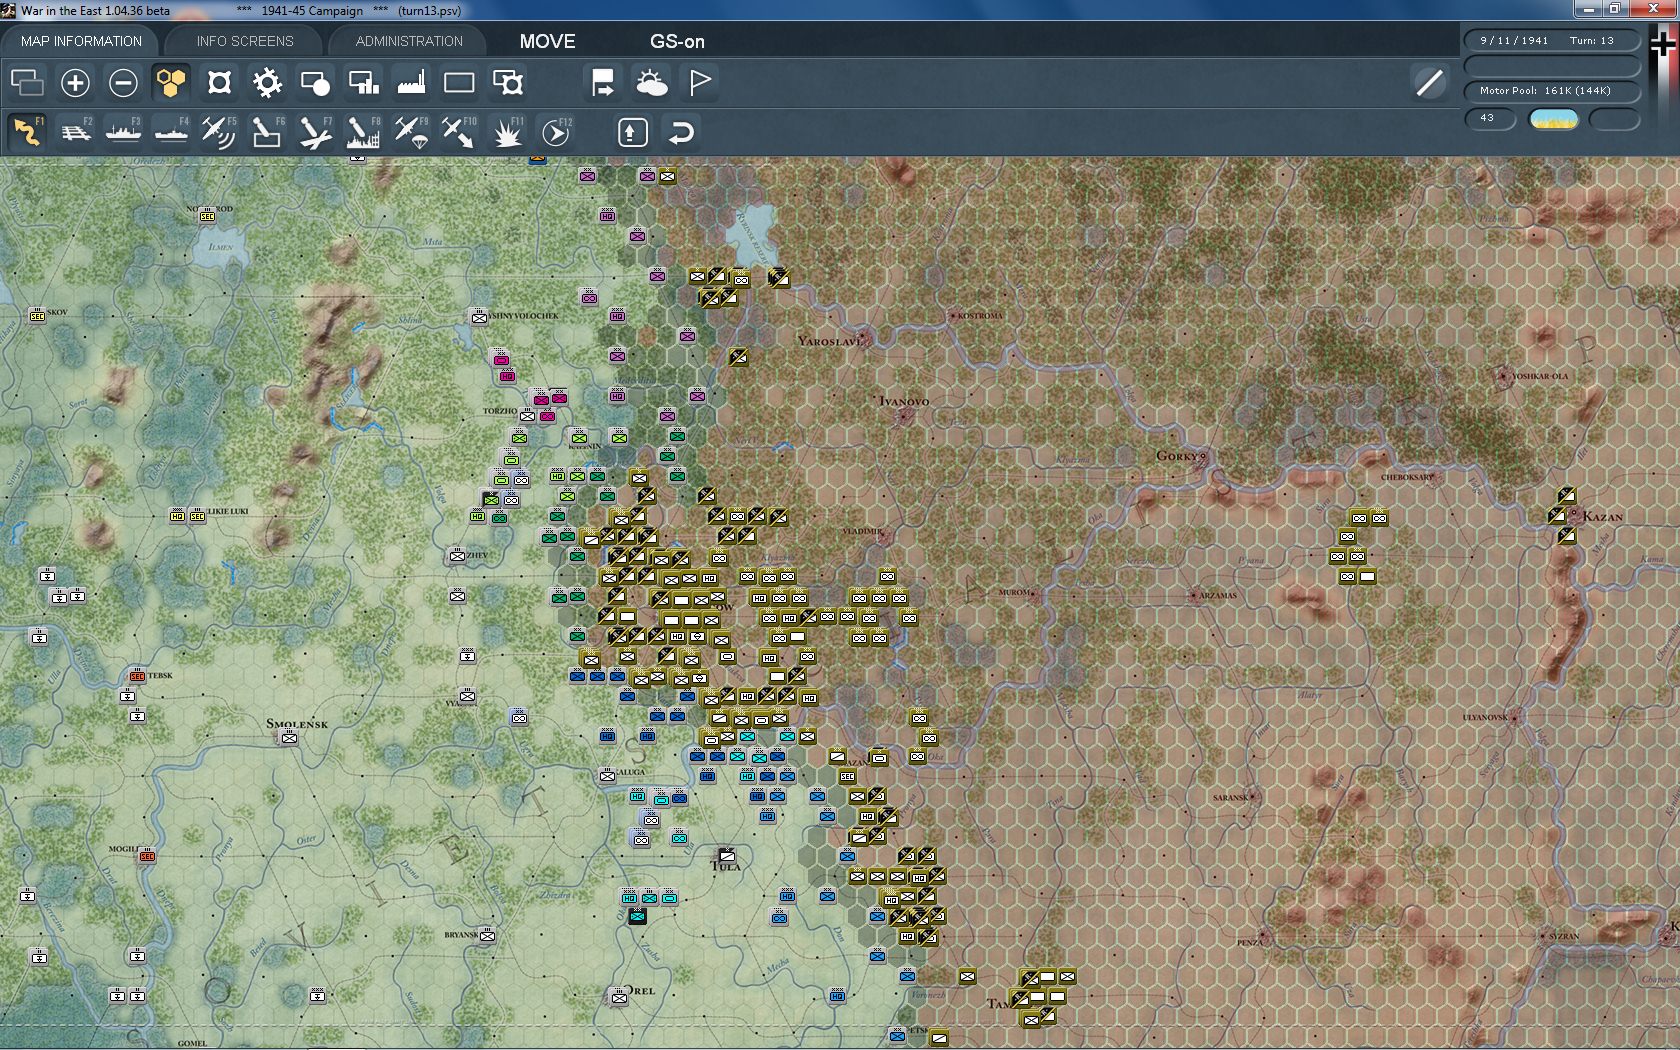Select F10 air transfer mode
Viewport: 1680px width, 1050px height.
(459, 132)
